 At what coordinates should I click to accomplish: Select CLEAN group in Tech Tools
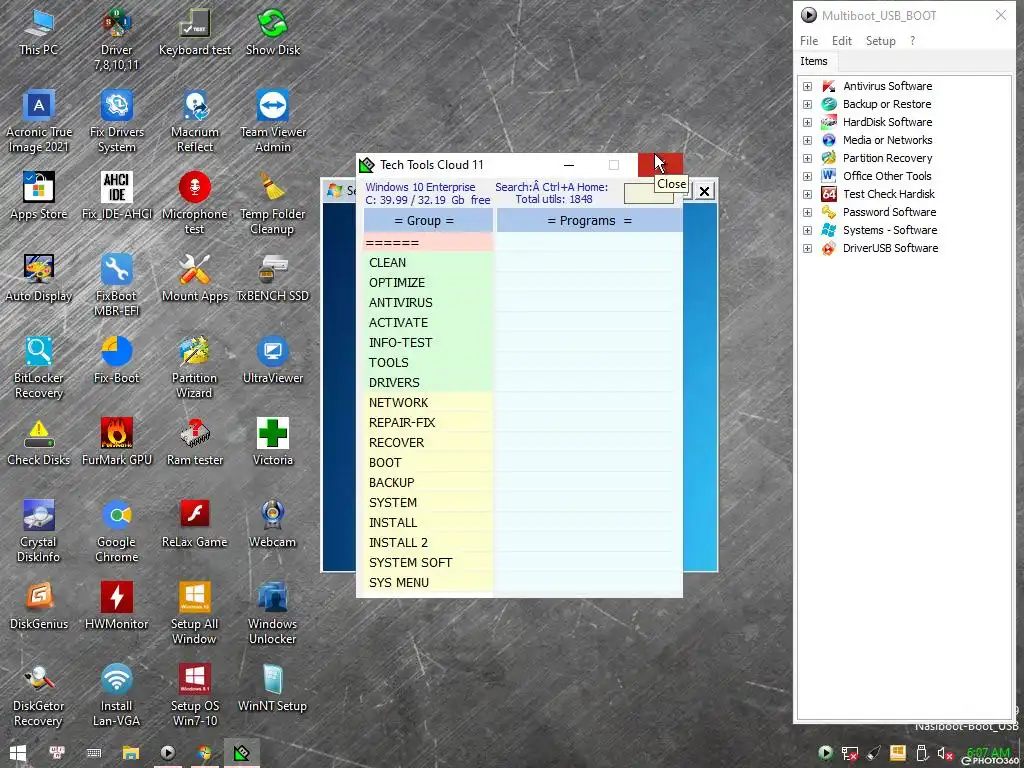428,263
